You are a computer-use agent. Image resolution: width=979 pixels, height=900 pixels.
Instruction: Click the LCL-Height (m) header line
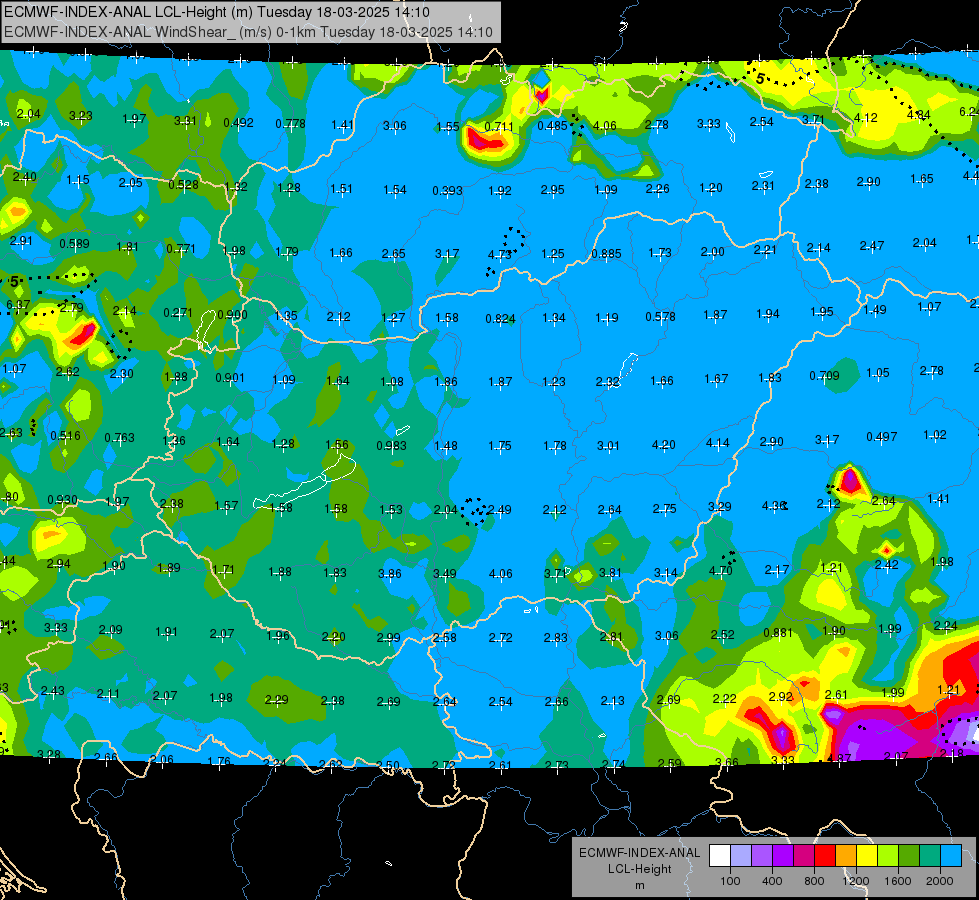pos(217,12)
